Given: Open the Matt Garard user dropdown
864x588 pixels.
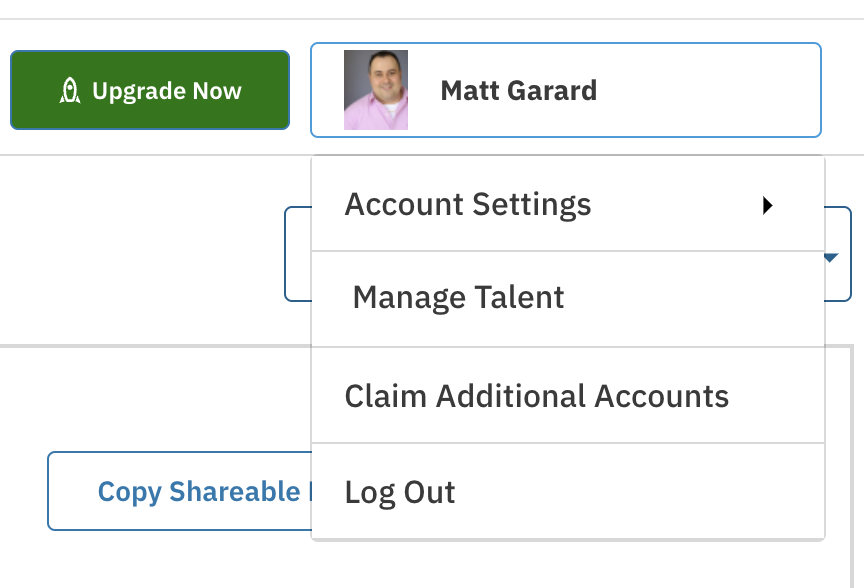Looking at the screenshot, I should [x=566, y=90].
